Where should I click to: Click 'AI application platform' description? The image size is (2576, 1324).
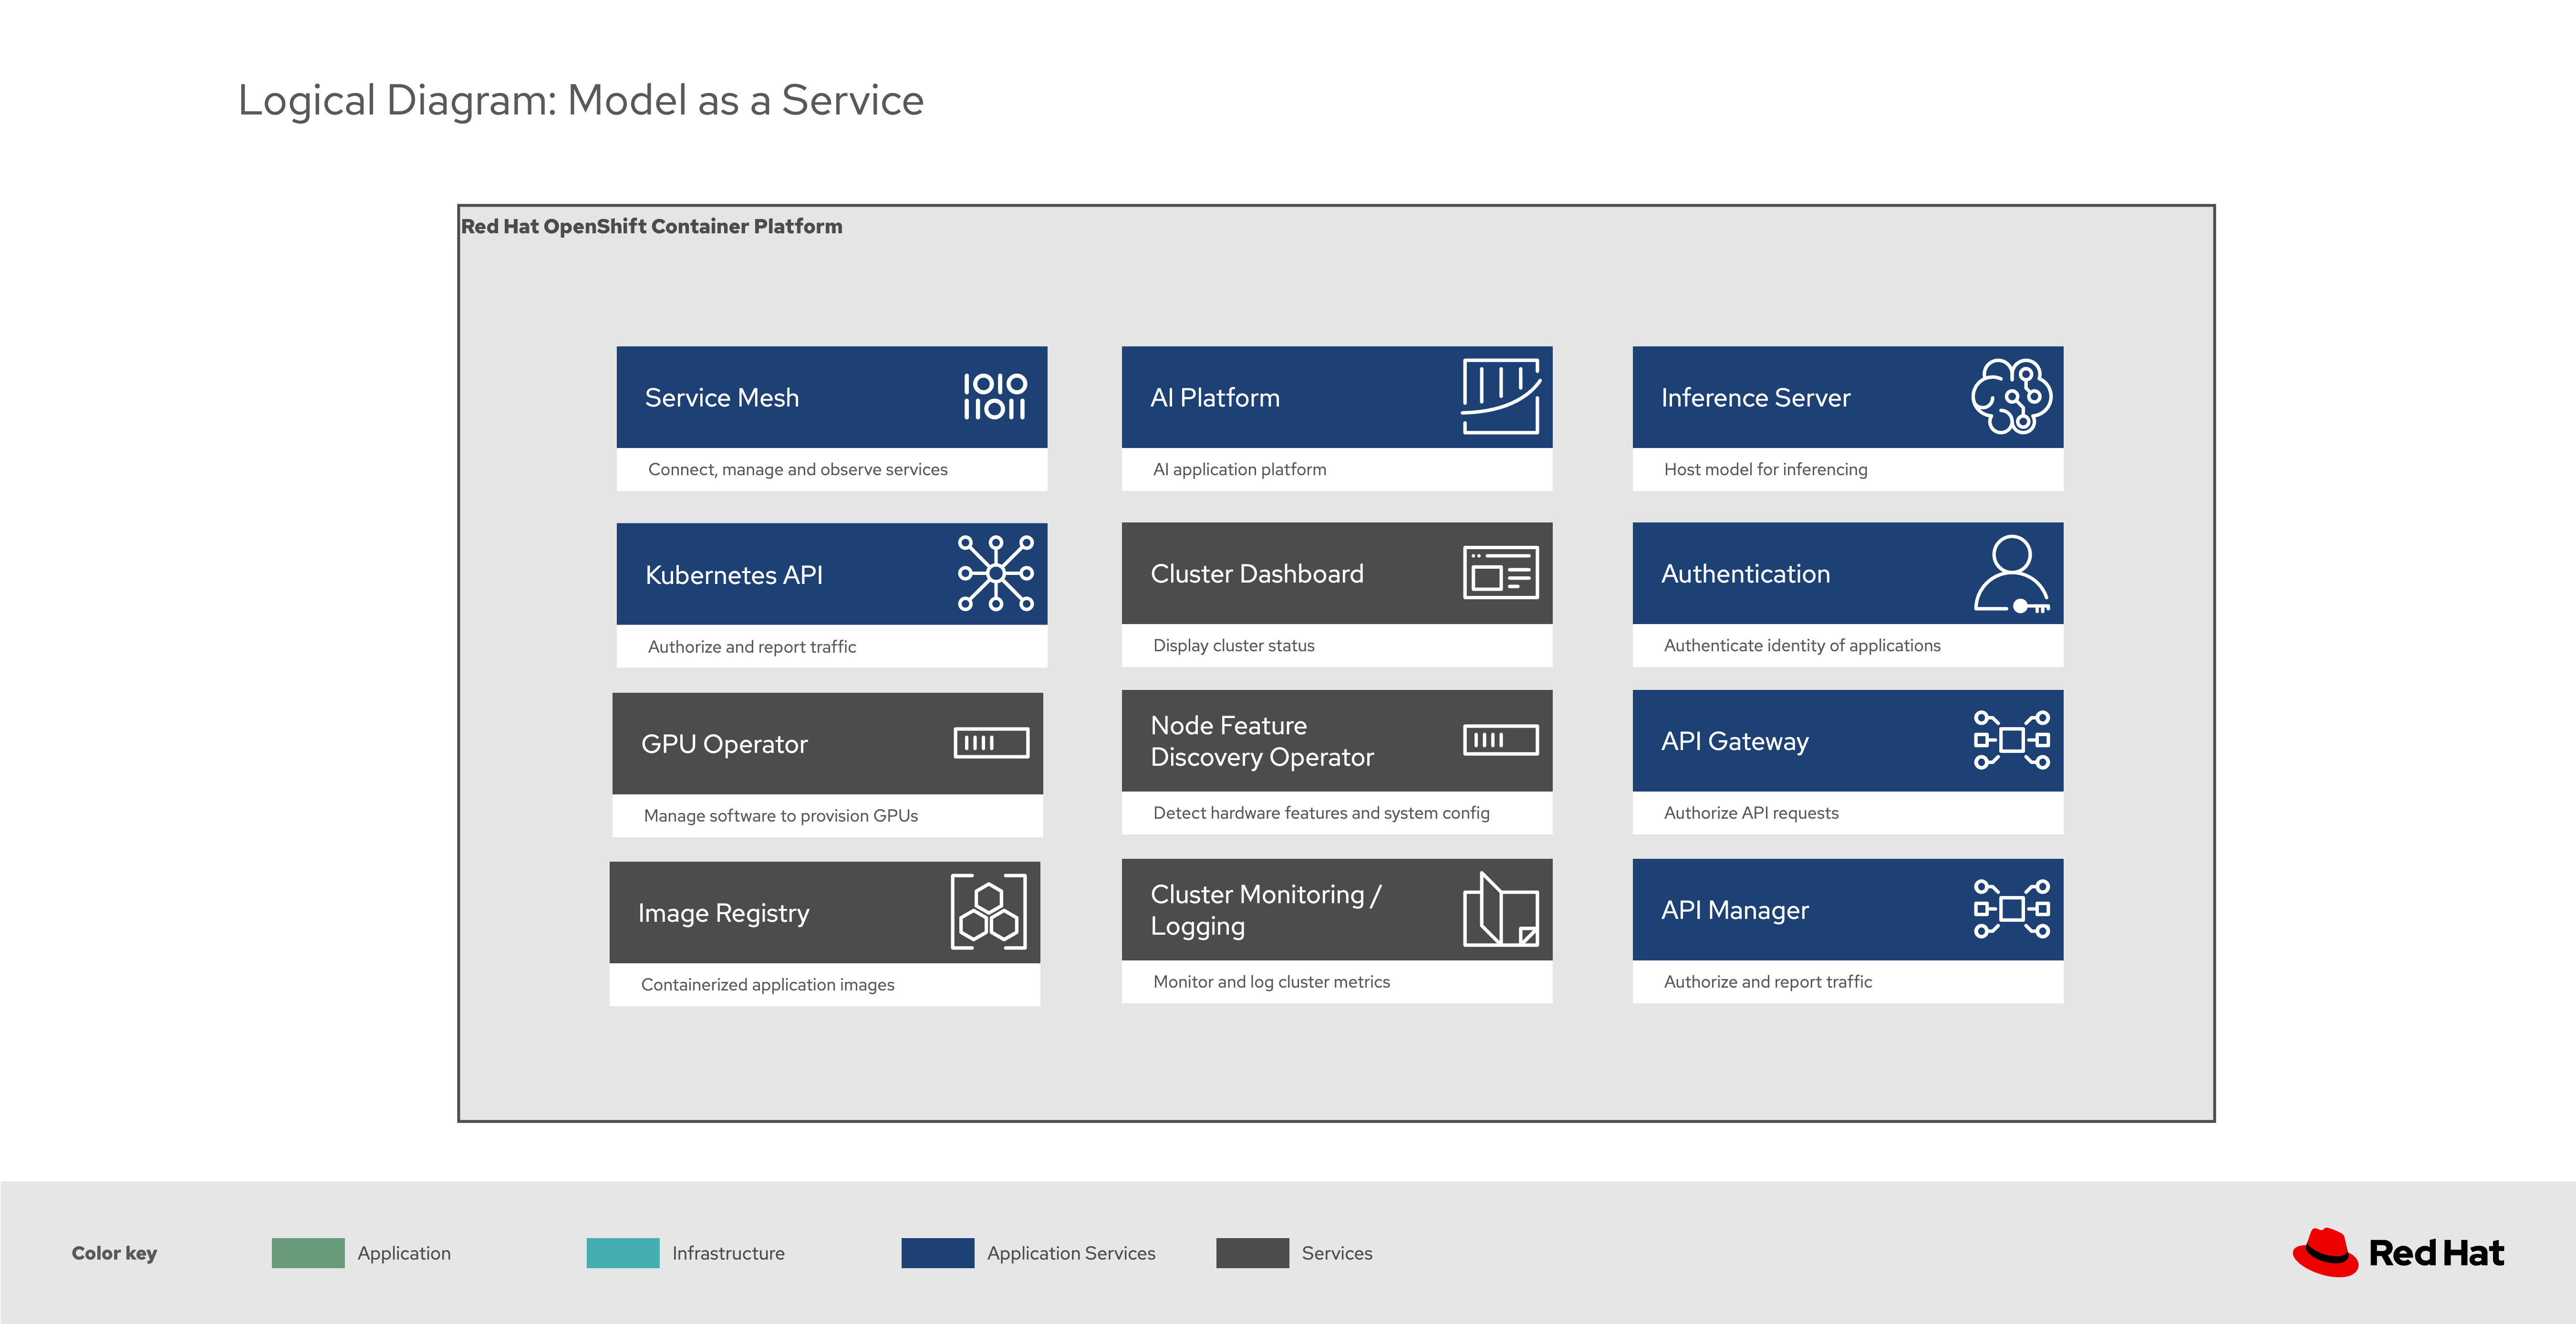(x=1240, y=469)
